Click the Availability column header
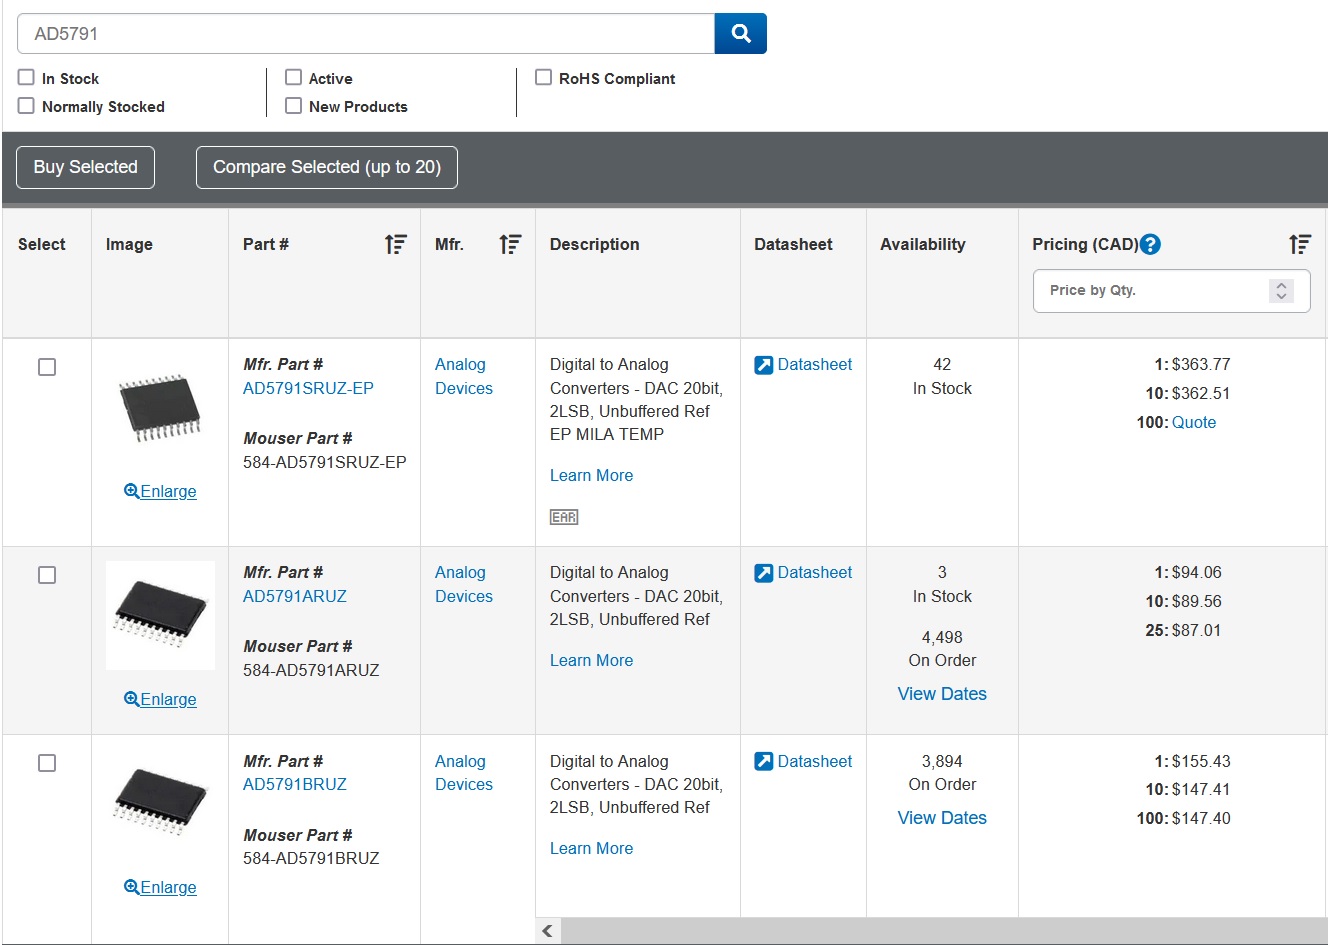 pos(923,244)
